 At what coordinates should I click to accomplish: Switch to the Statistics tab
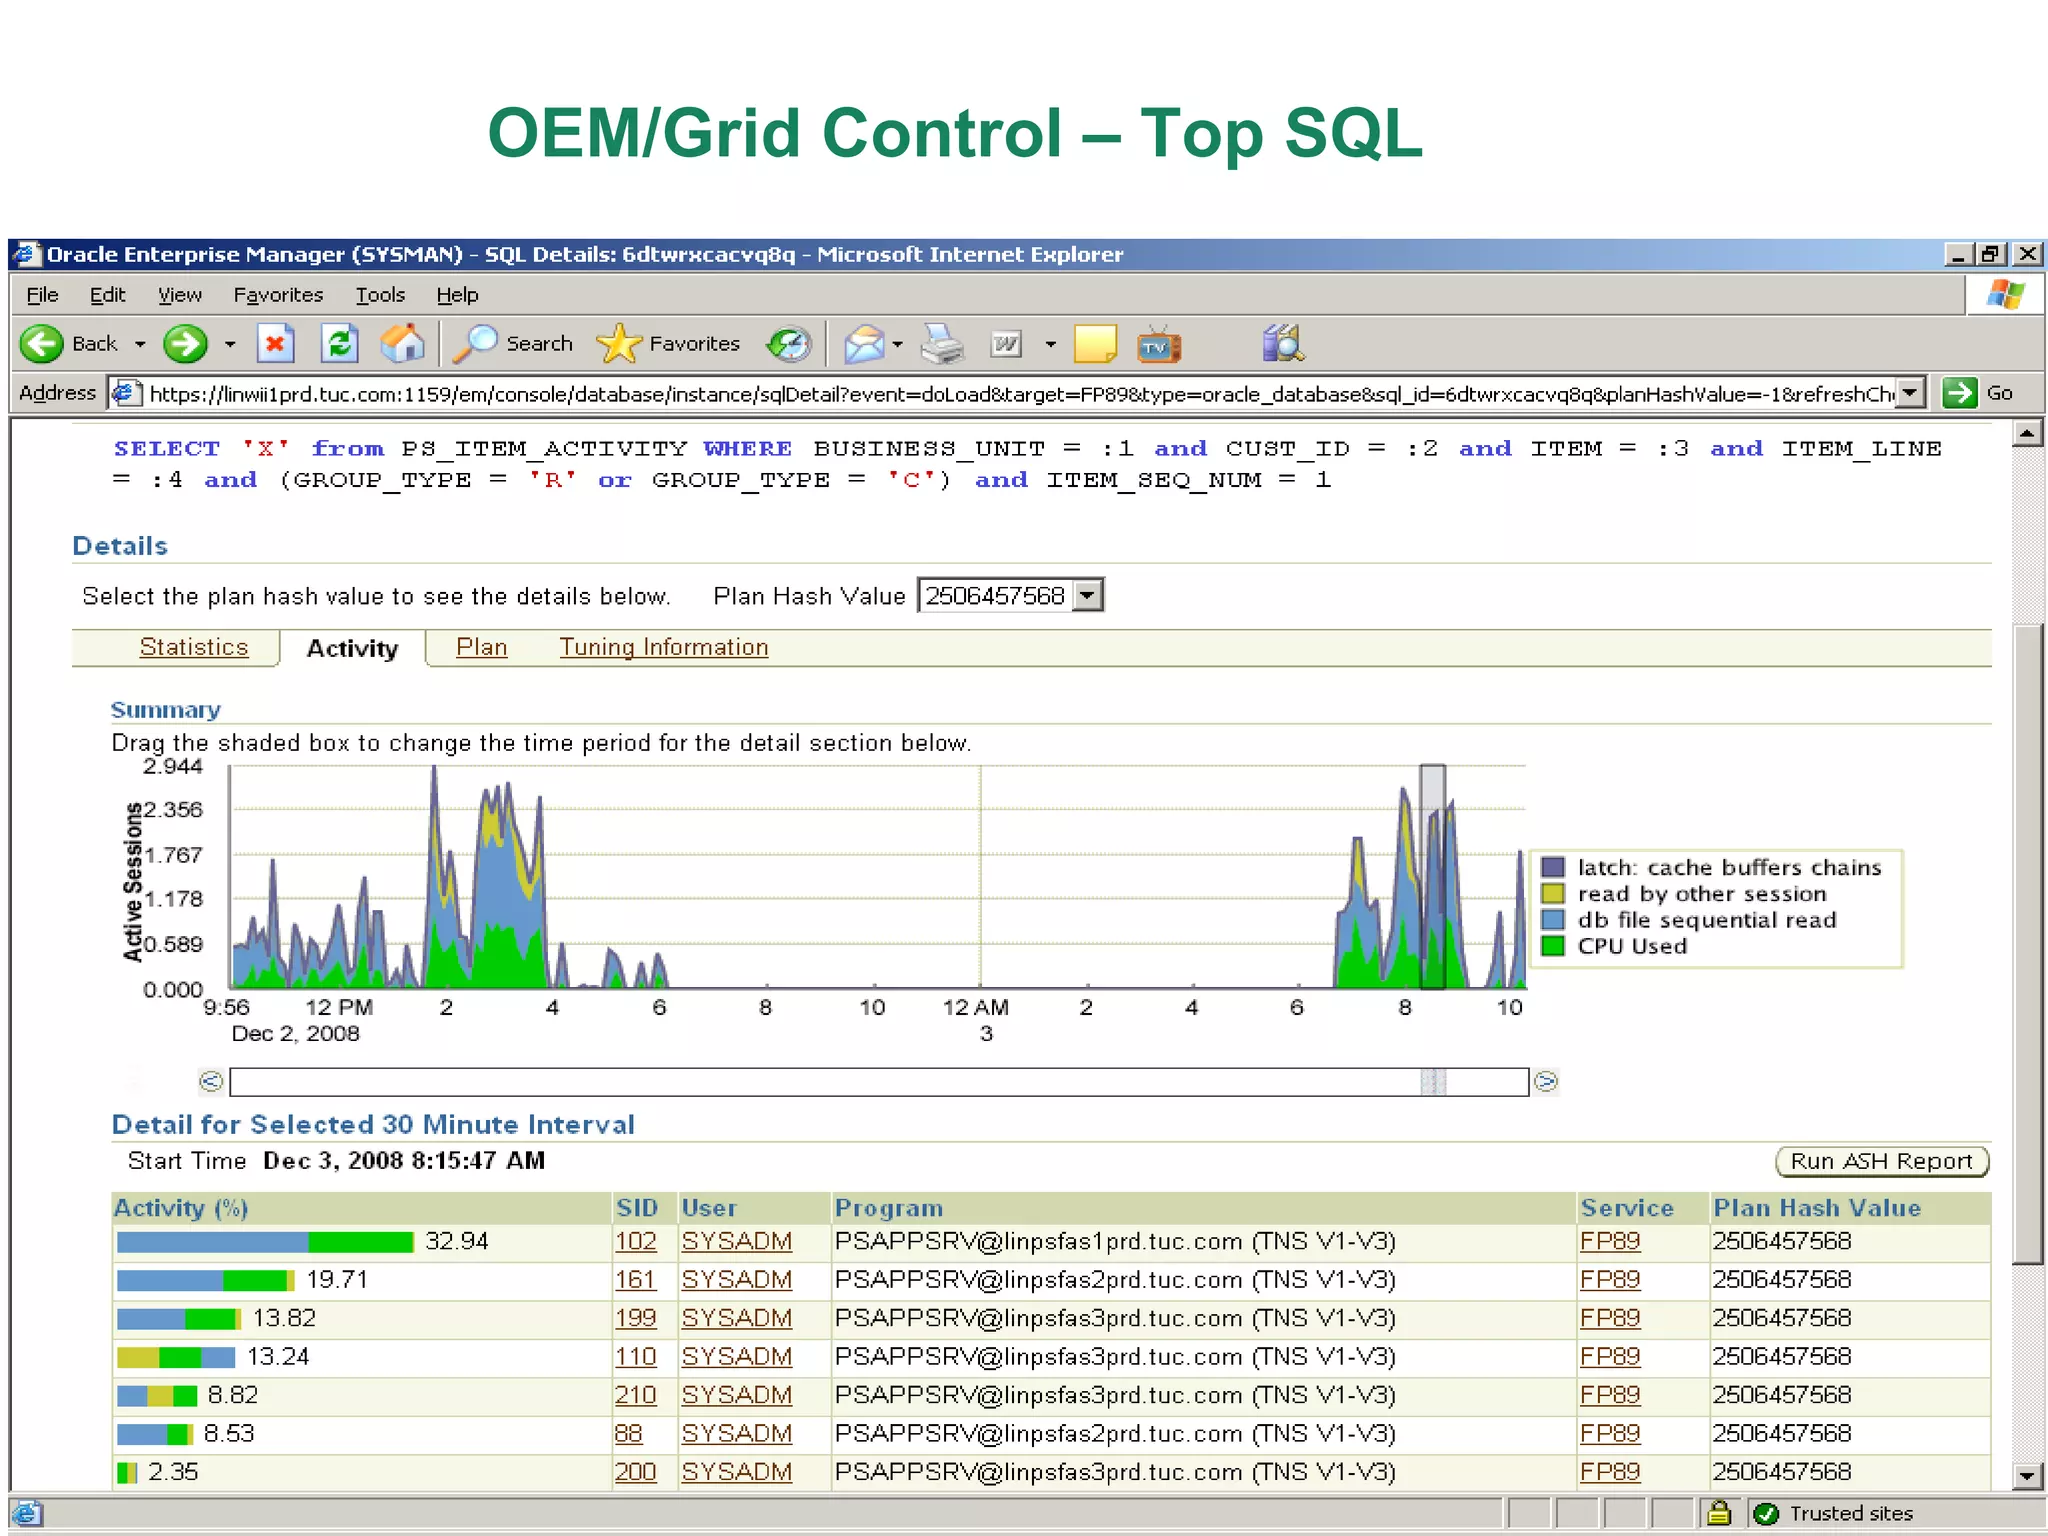click(x=194, y=647)
